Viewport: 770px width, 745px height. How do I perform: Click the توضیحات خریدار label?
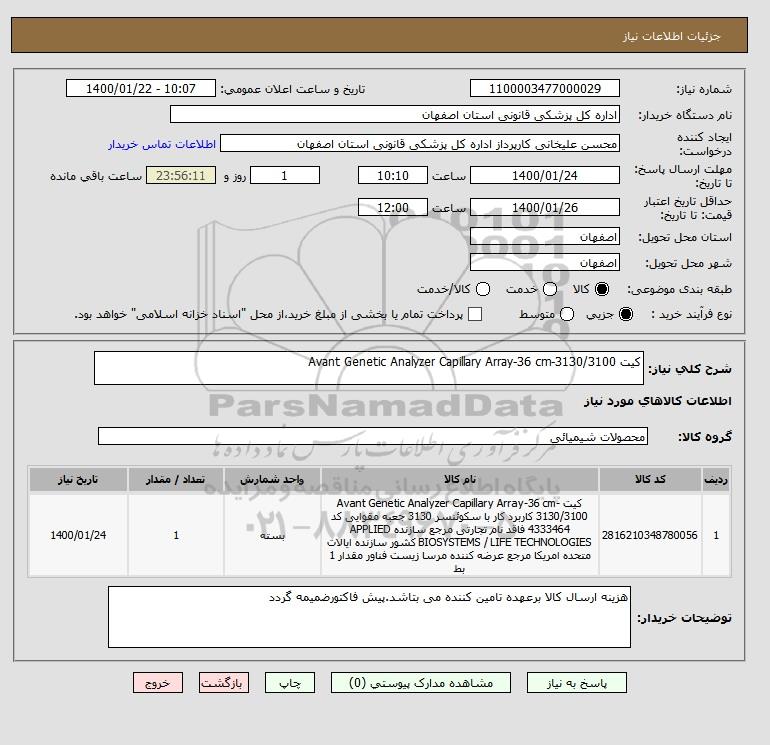(685, 617)
